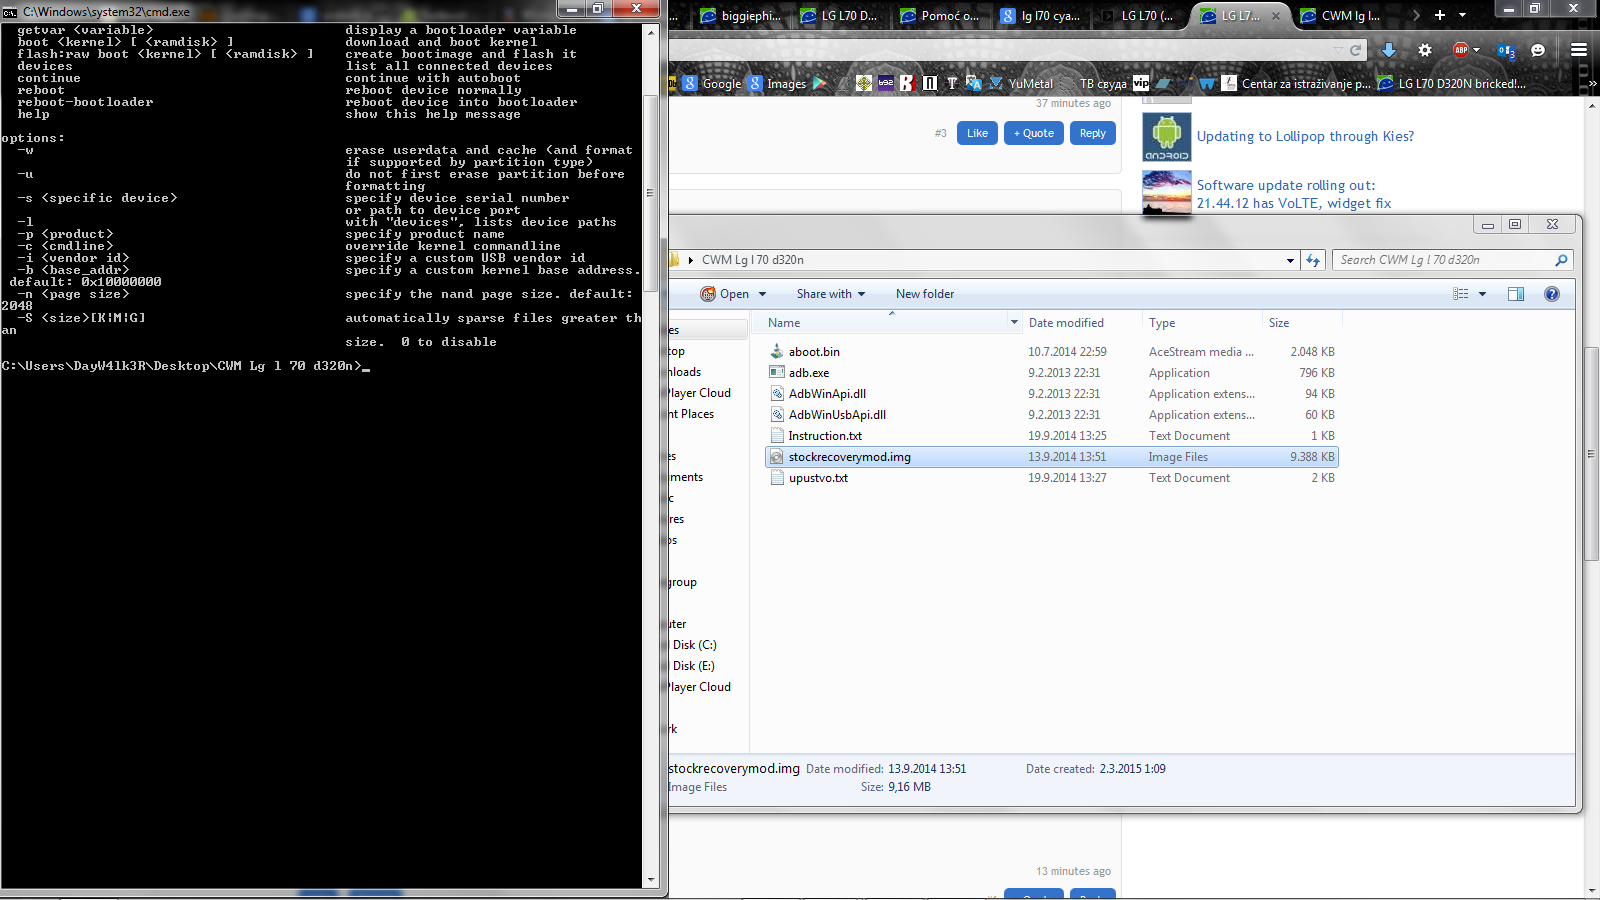This screenshot has height=900, width=1600.
Task: Open the YuMetal bookmark
Action: point(1021,84)
